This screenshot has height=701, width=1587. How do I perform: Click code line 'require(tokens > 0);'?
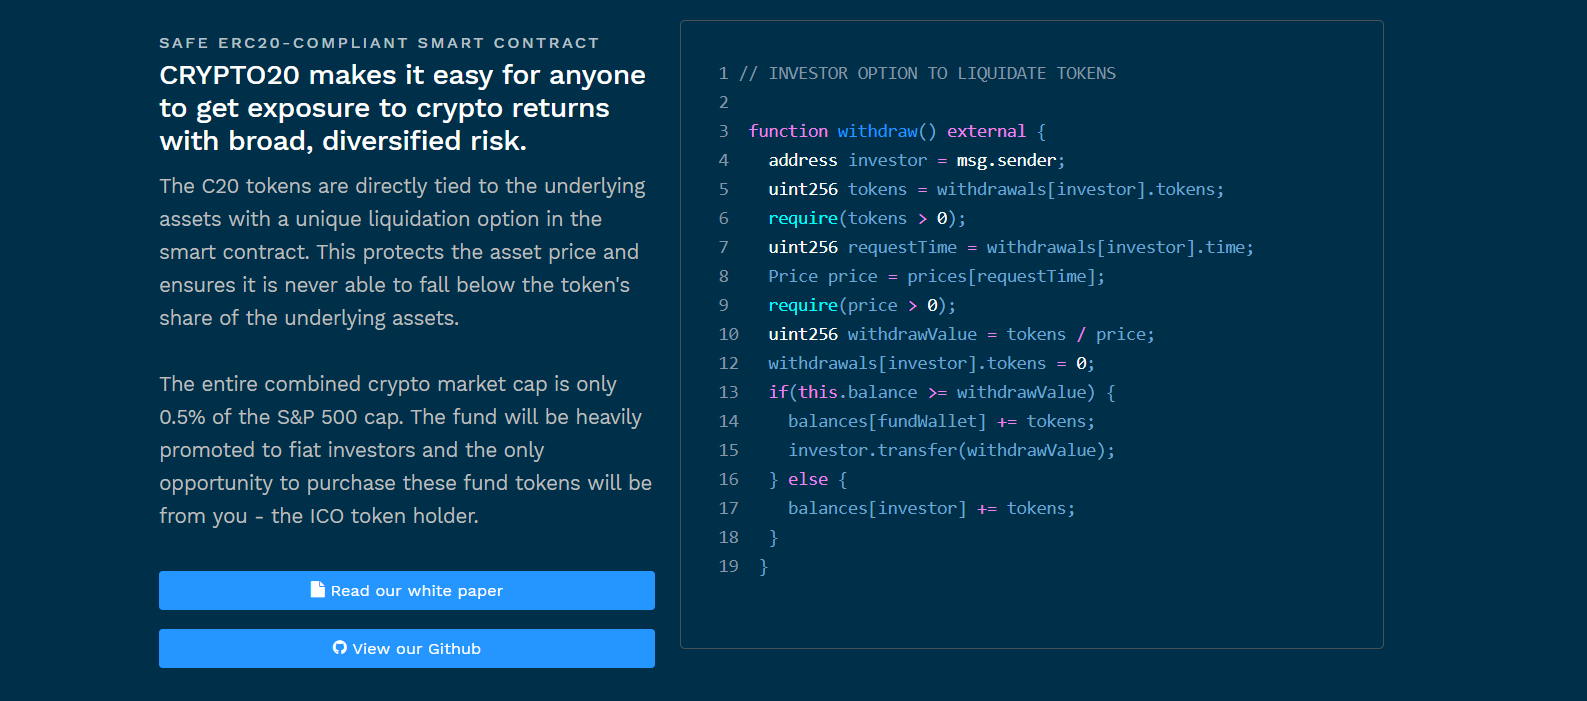[x=867, y=218]
